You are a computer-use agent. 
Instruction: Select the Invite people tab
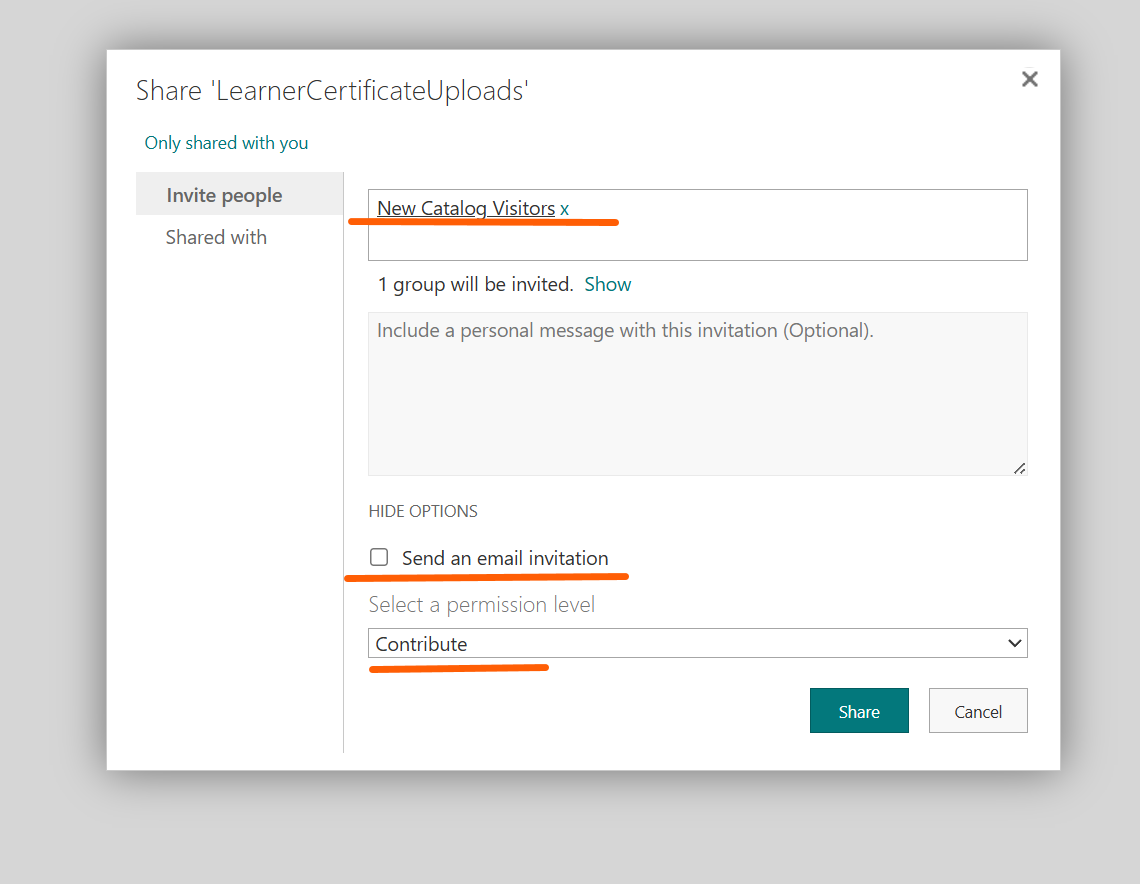[x=239, y=194]
